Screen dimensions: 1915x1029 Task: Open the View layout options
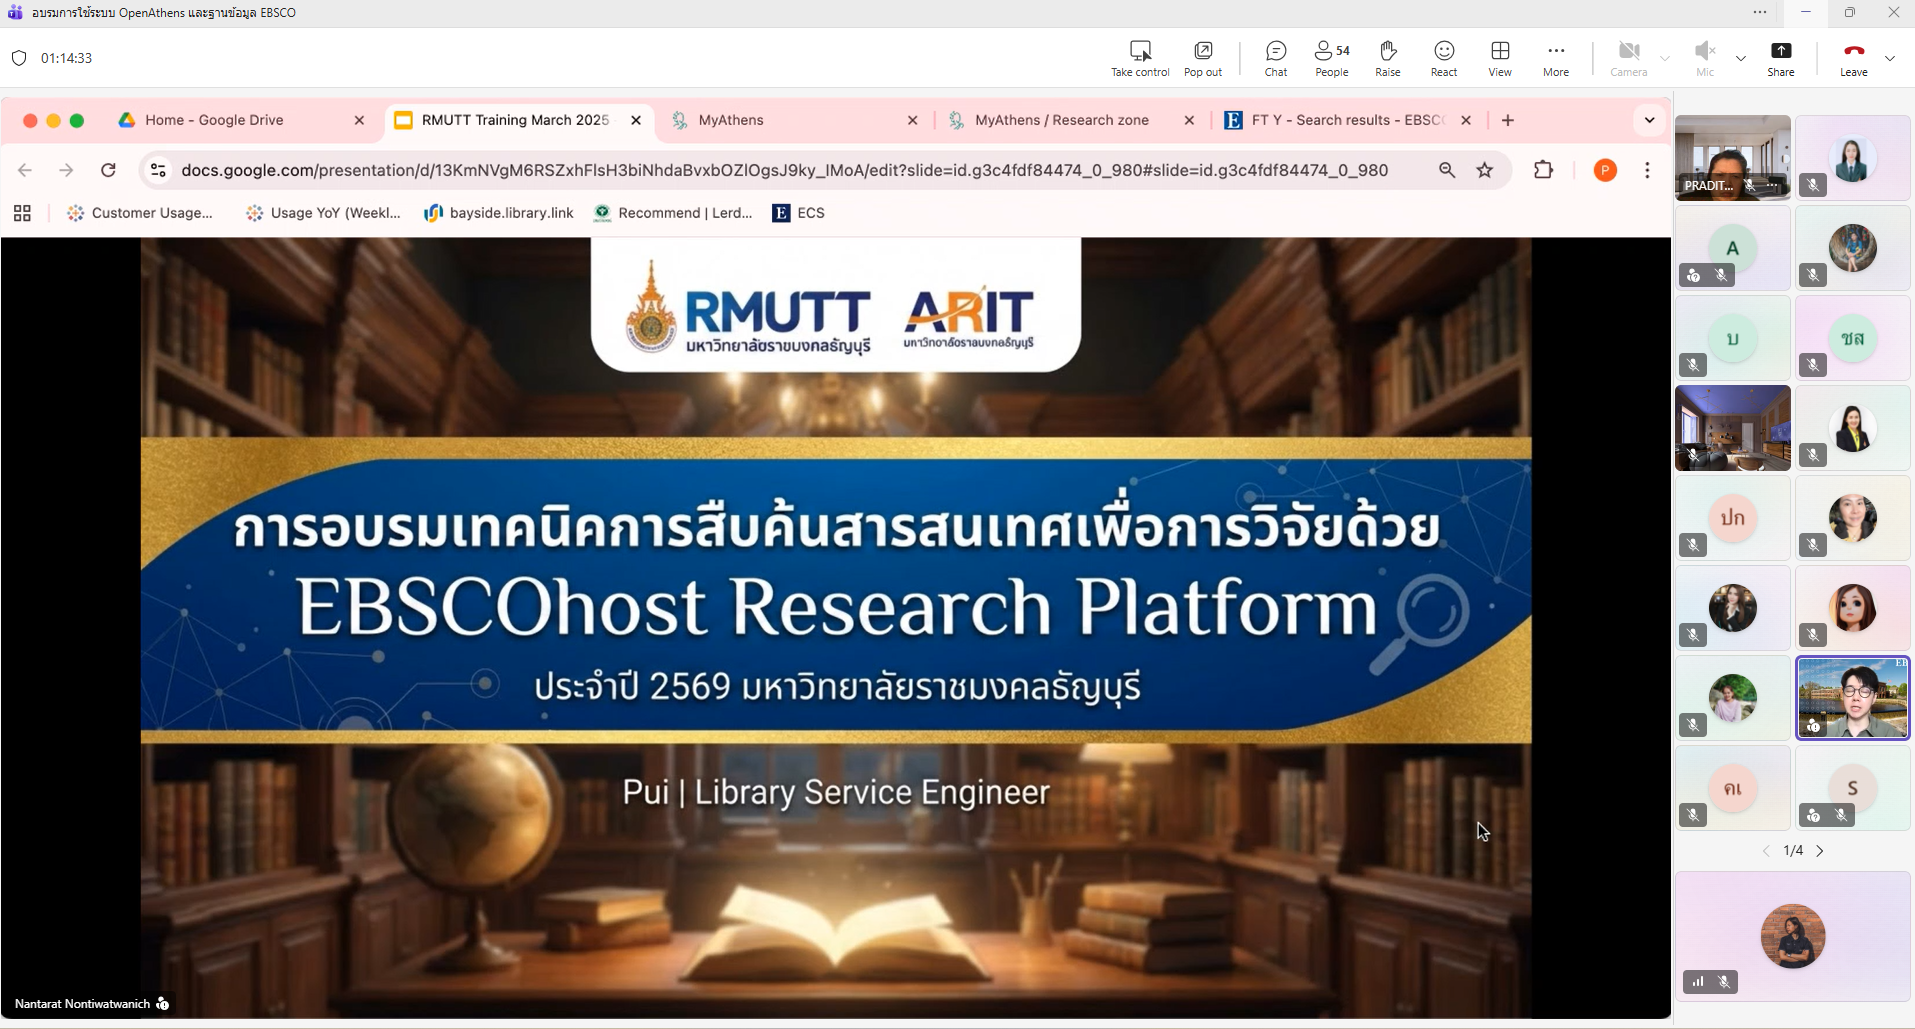(1499, 58)
